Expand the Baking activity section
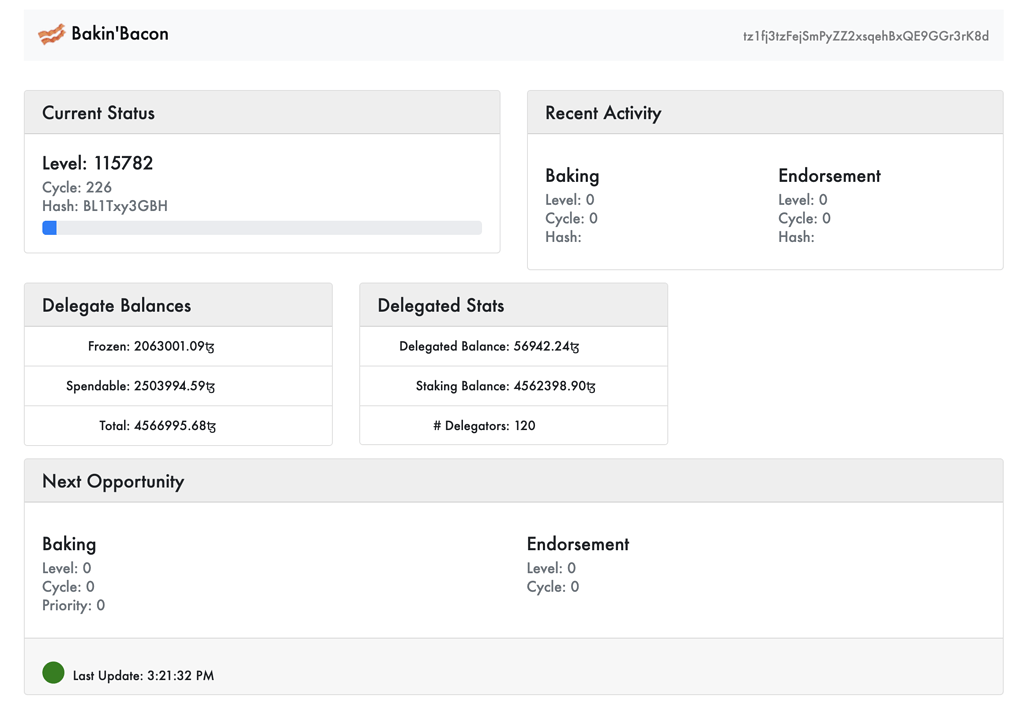 [x=572, y=175]
